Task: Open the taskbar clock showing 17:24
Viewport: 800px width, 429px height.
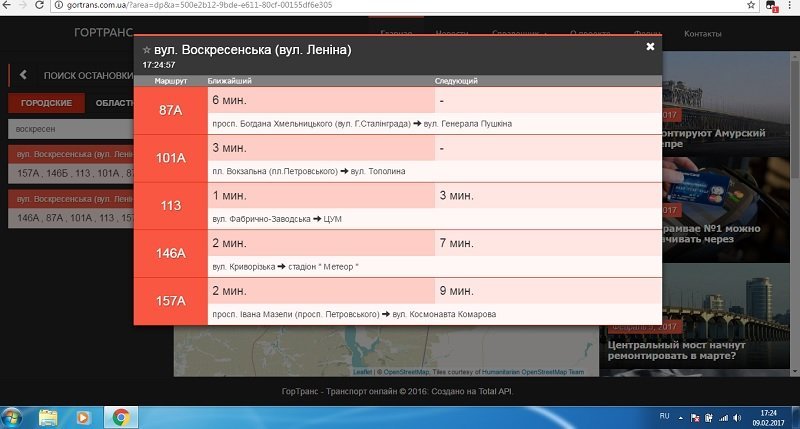Action: [768, 418]
